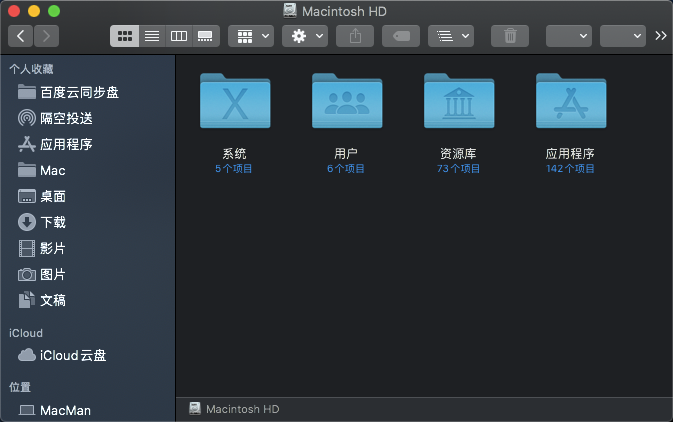The width and height of the screenshot is (673, 422).
Task: Open the gear action menu
Action: pos(305,36)
